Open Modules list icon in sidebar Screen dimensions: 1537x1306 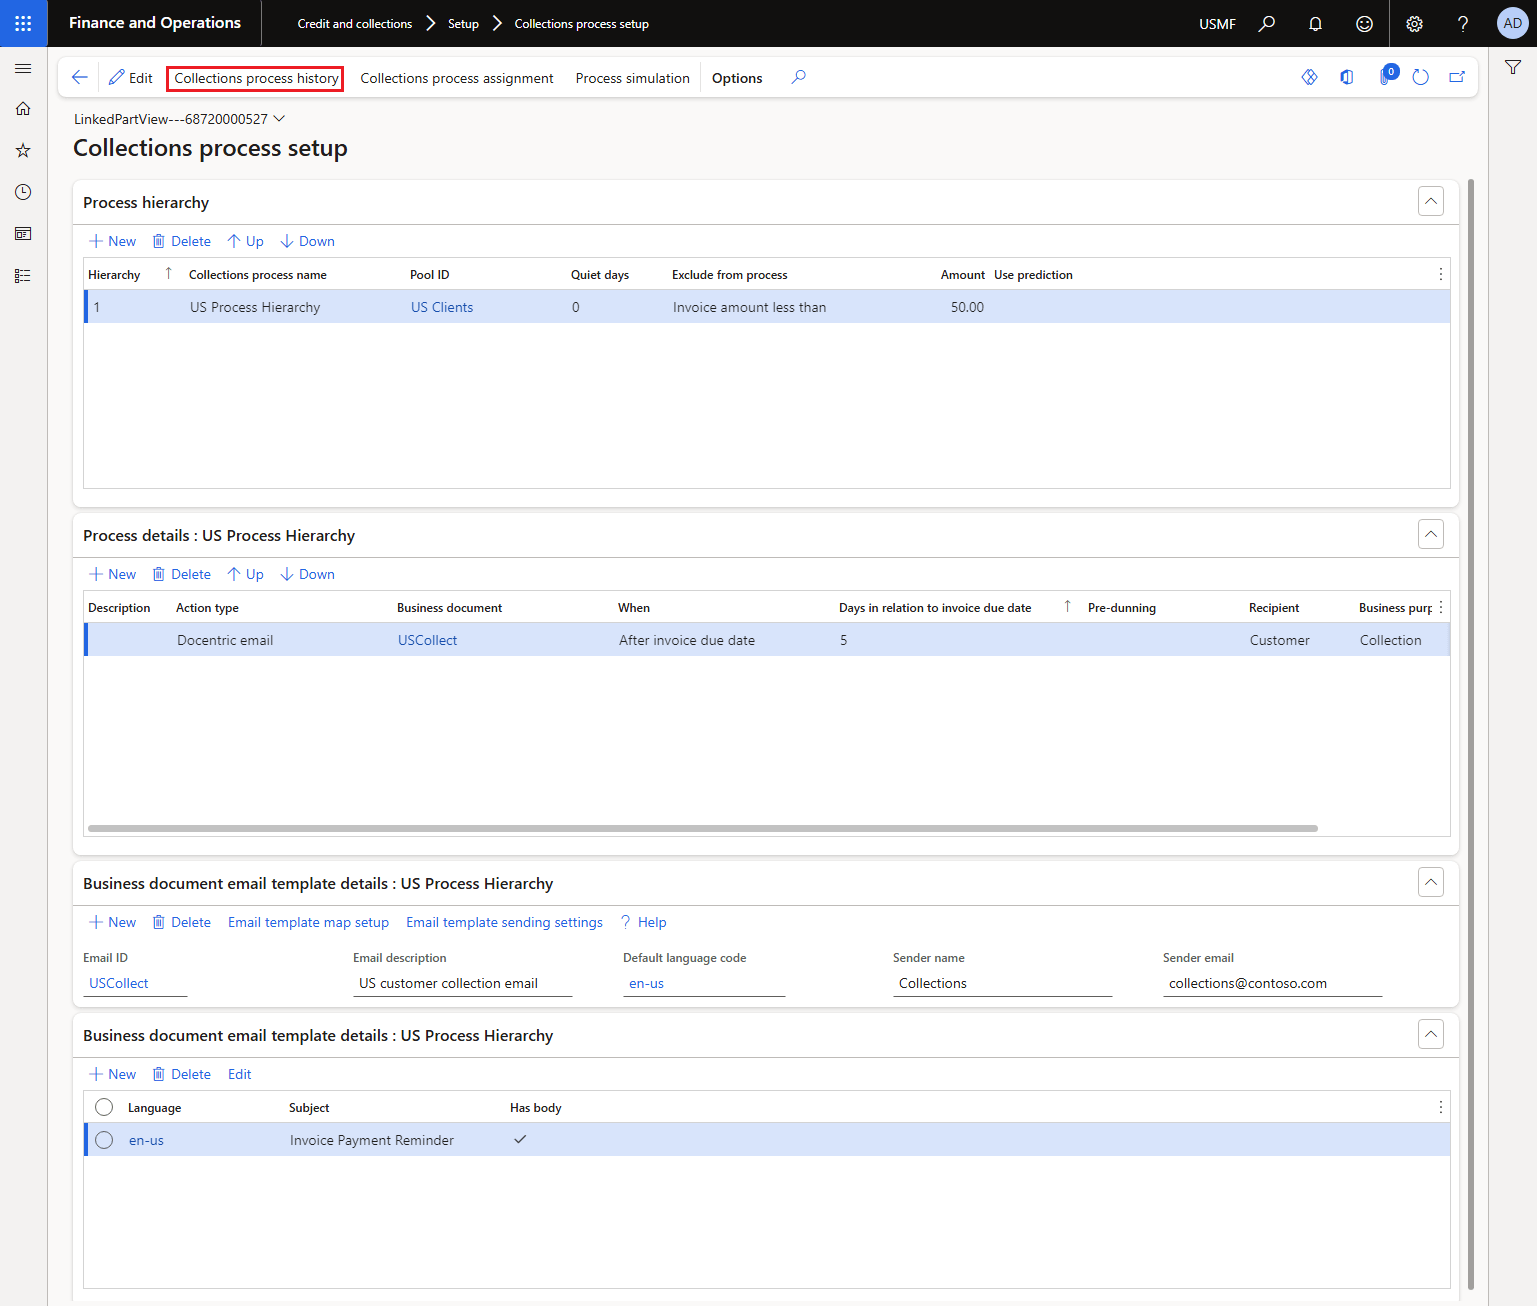click(x=23, y=276)
